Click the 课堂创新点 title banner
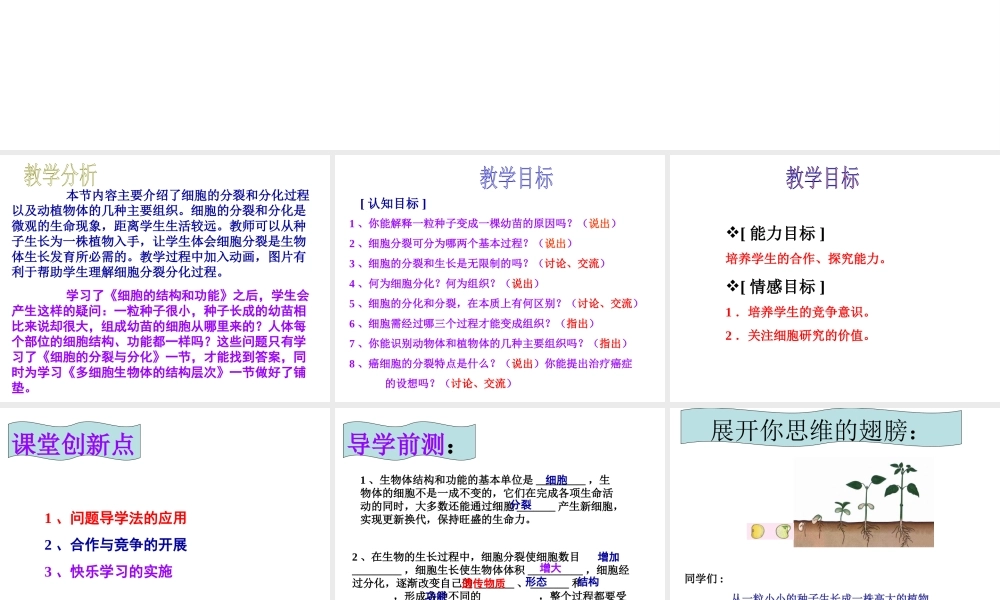1000x600 pixels. pos(74,441)
